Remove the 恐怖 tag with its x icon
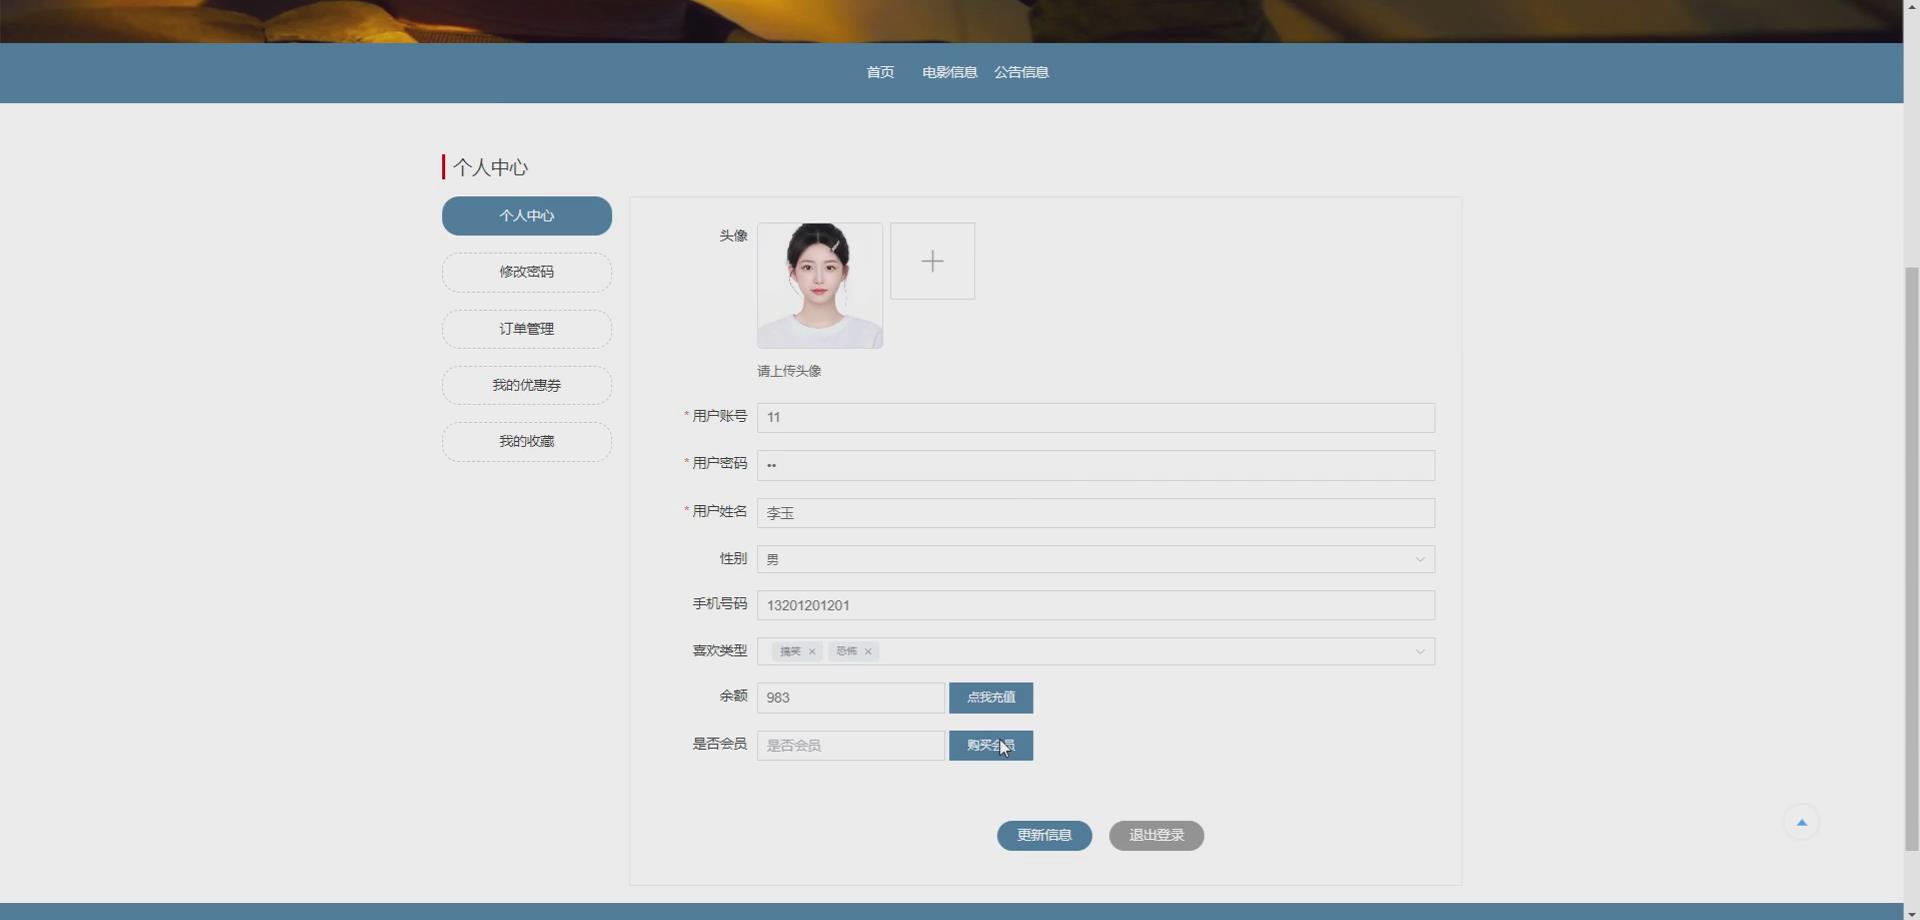The image size is (1920, 920). point(868,652)
